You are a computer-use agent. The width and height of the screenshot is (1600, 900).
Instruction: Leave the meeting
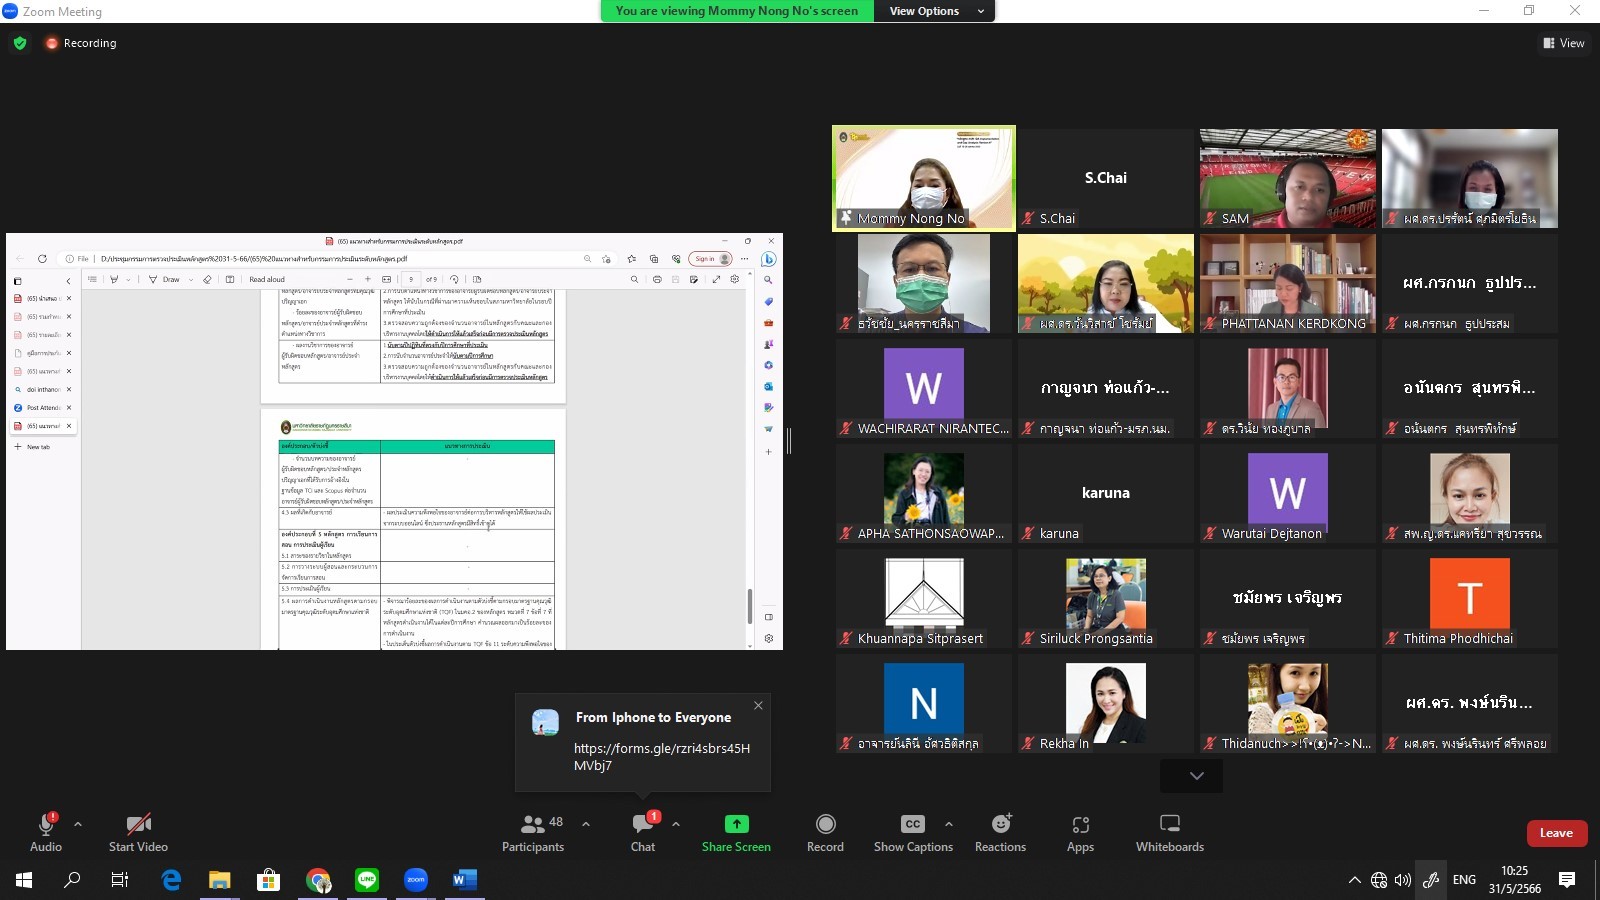(1556, 833)
